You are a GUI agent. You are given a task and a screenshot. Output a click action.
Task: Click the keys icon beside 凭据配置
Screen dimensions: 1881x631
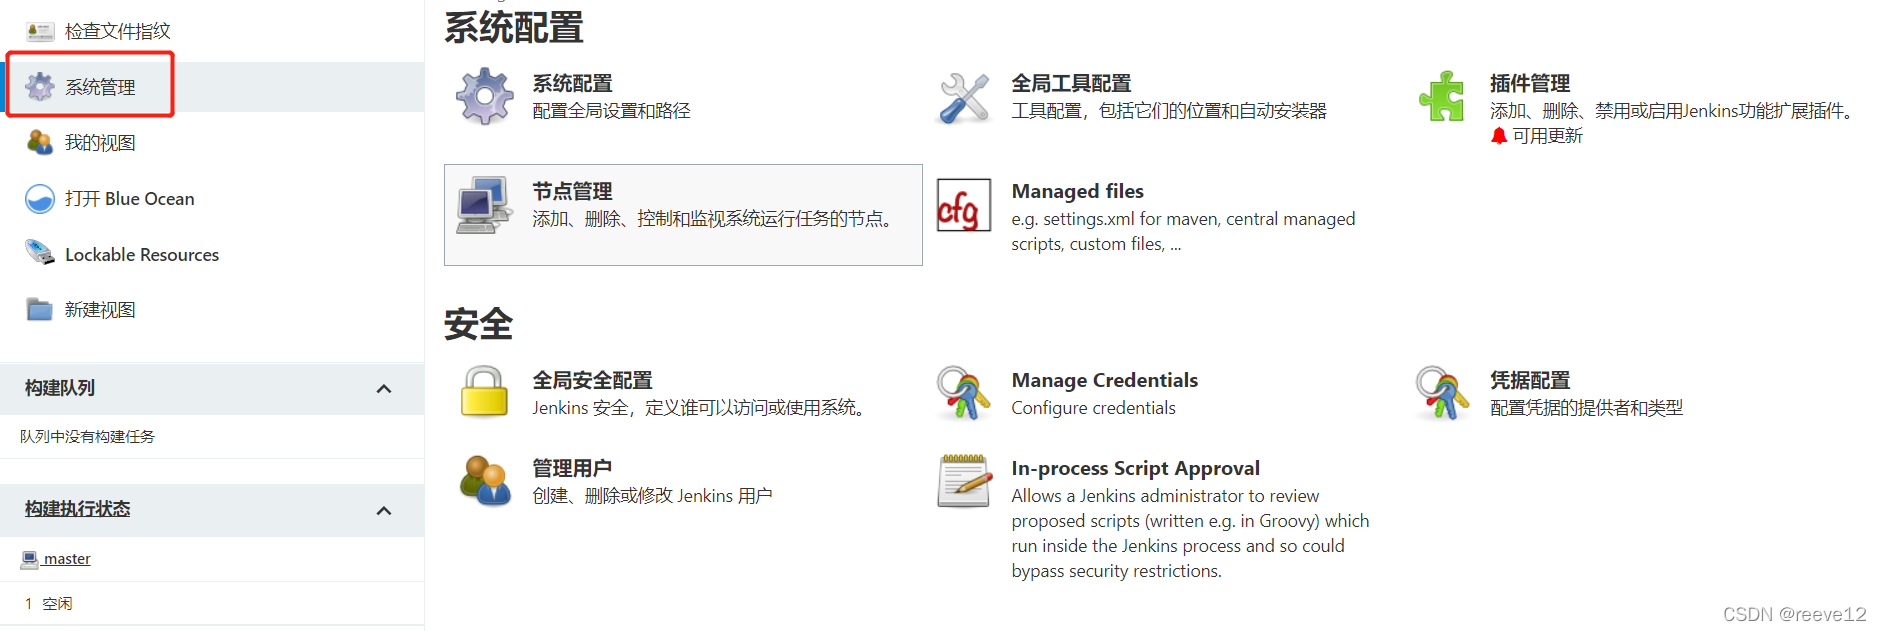pyautogui.click(x=1442, y=392)
